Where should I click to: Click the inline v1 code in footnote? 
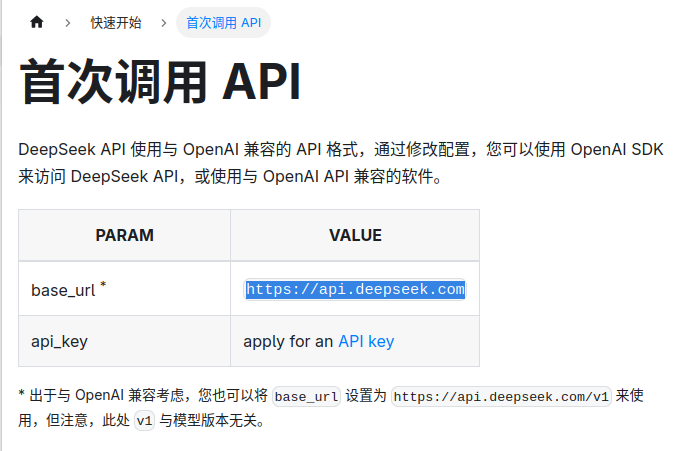point(144,420)
